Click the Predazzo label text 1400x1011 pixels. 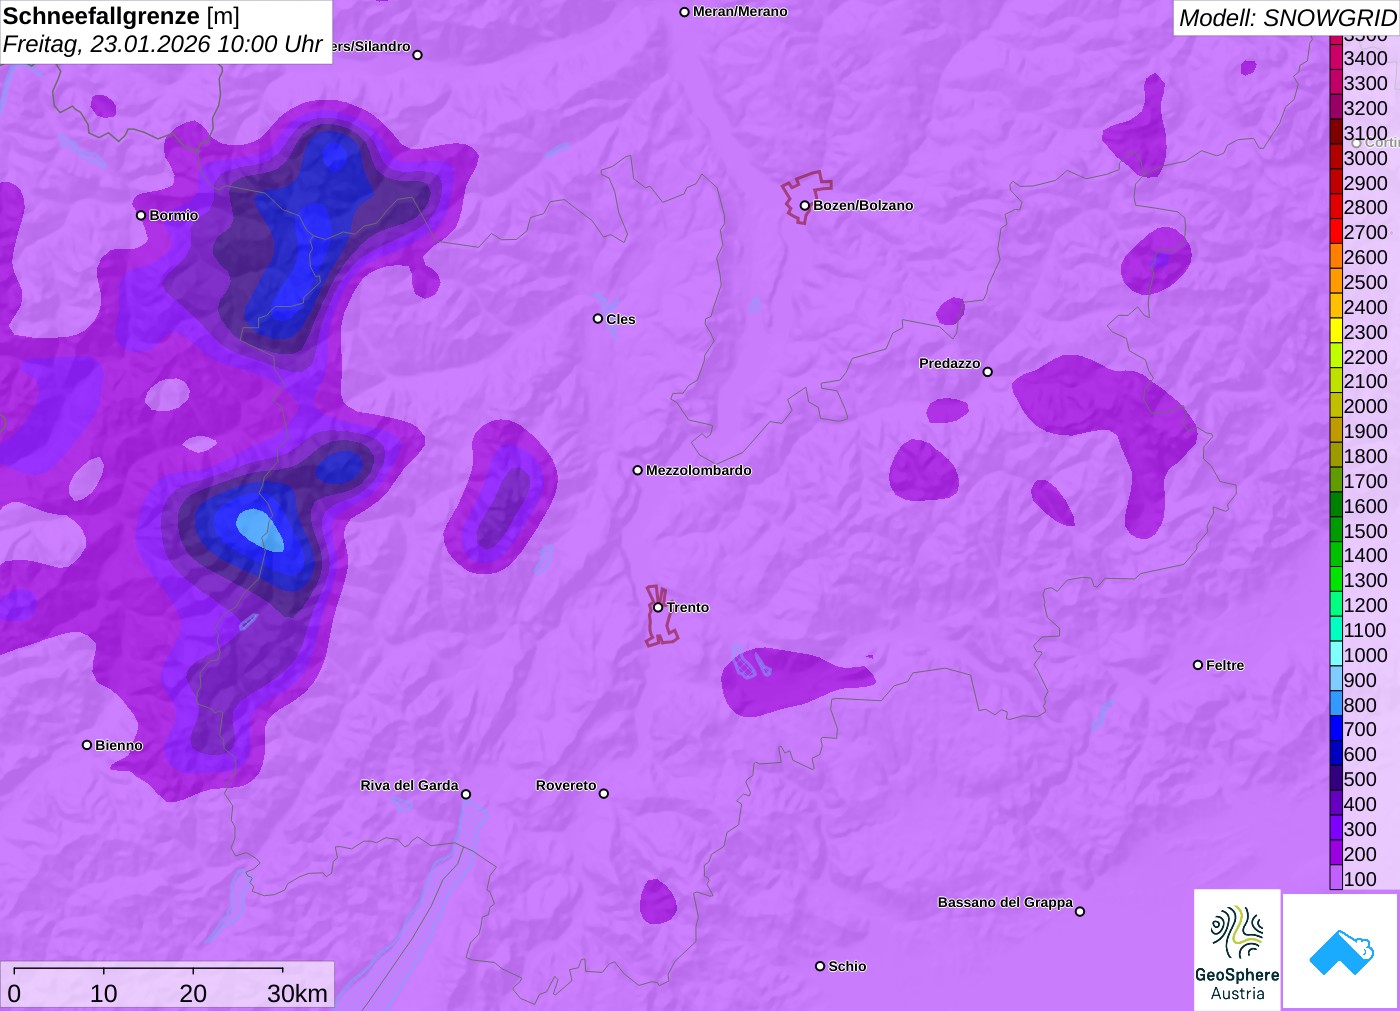click(x=950, y=363)
